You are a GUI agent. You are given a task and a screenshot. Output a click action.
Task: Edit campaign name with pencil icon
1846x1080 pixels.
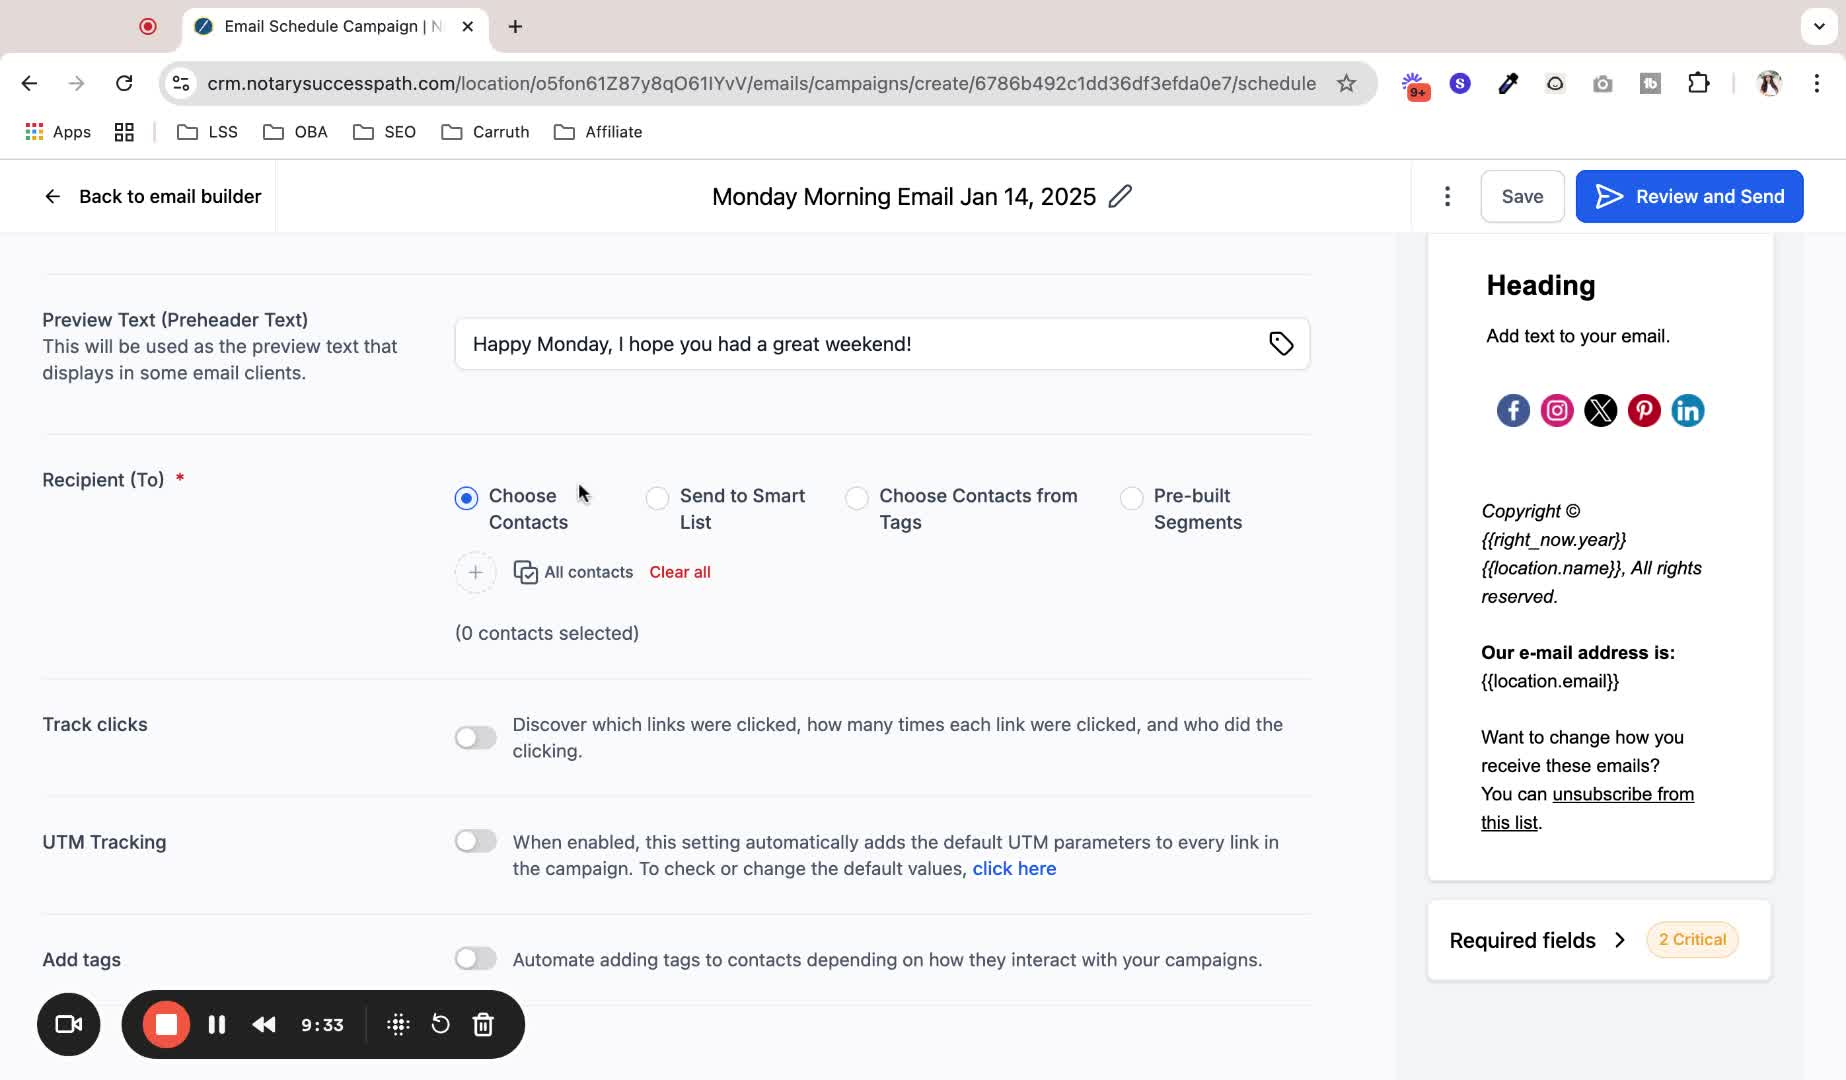coord(1121,196)
